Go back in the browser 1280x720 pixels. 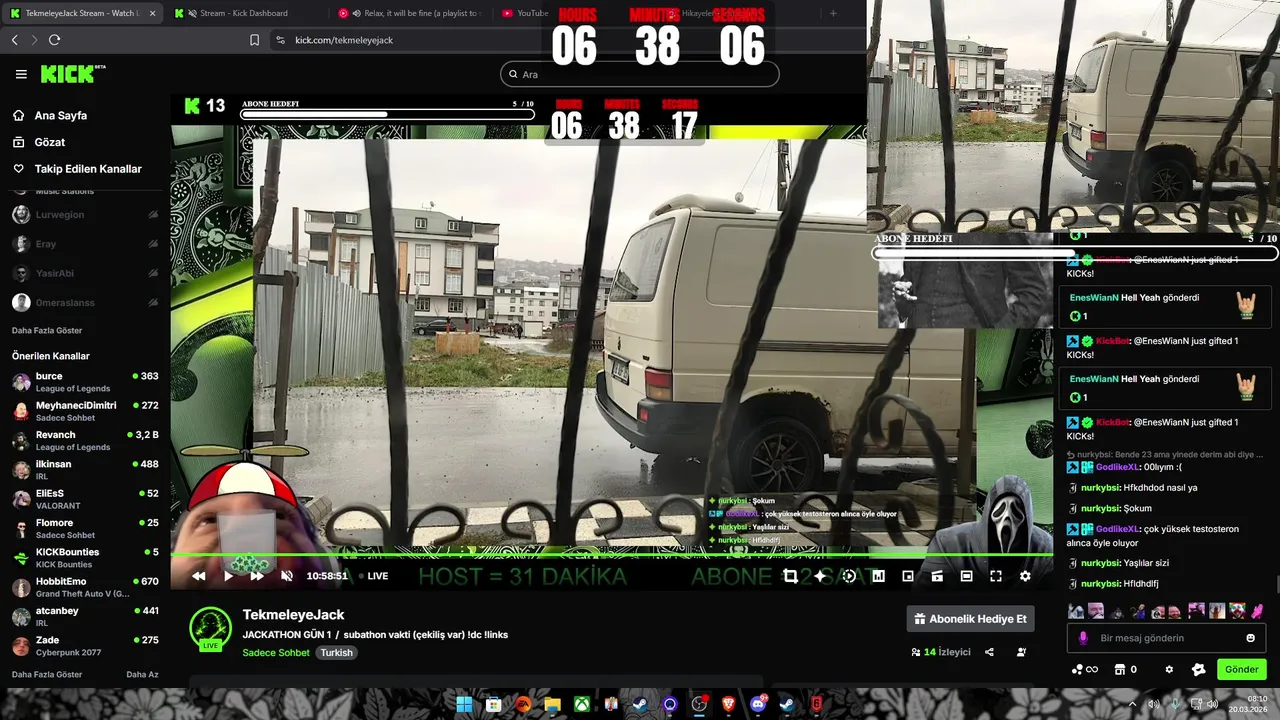(x=14, y=40)
